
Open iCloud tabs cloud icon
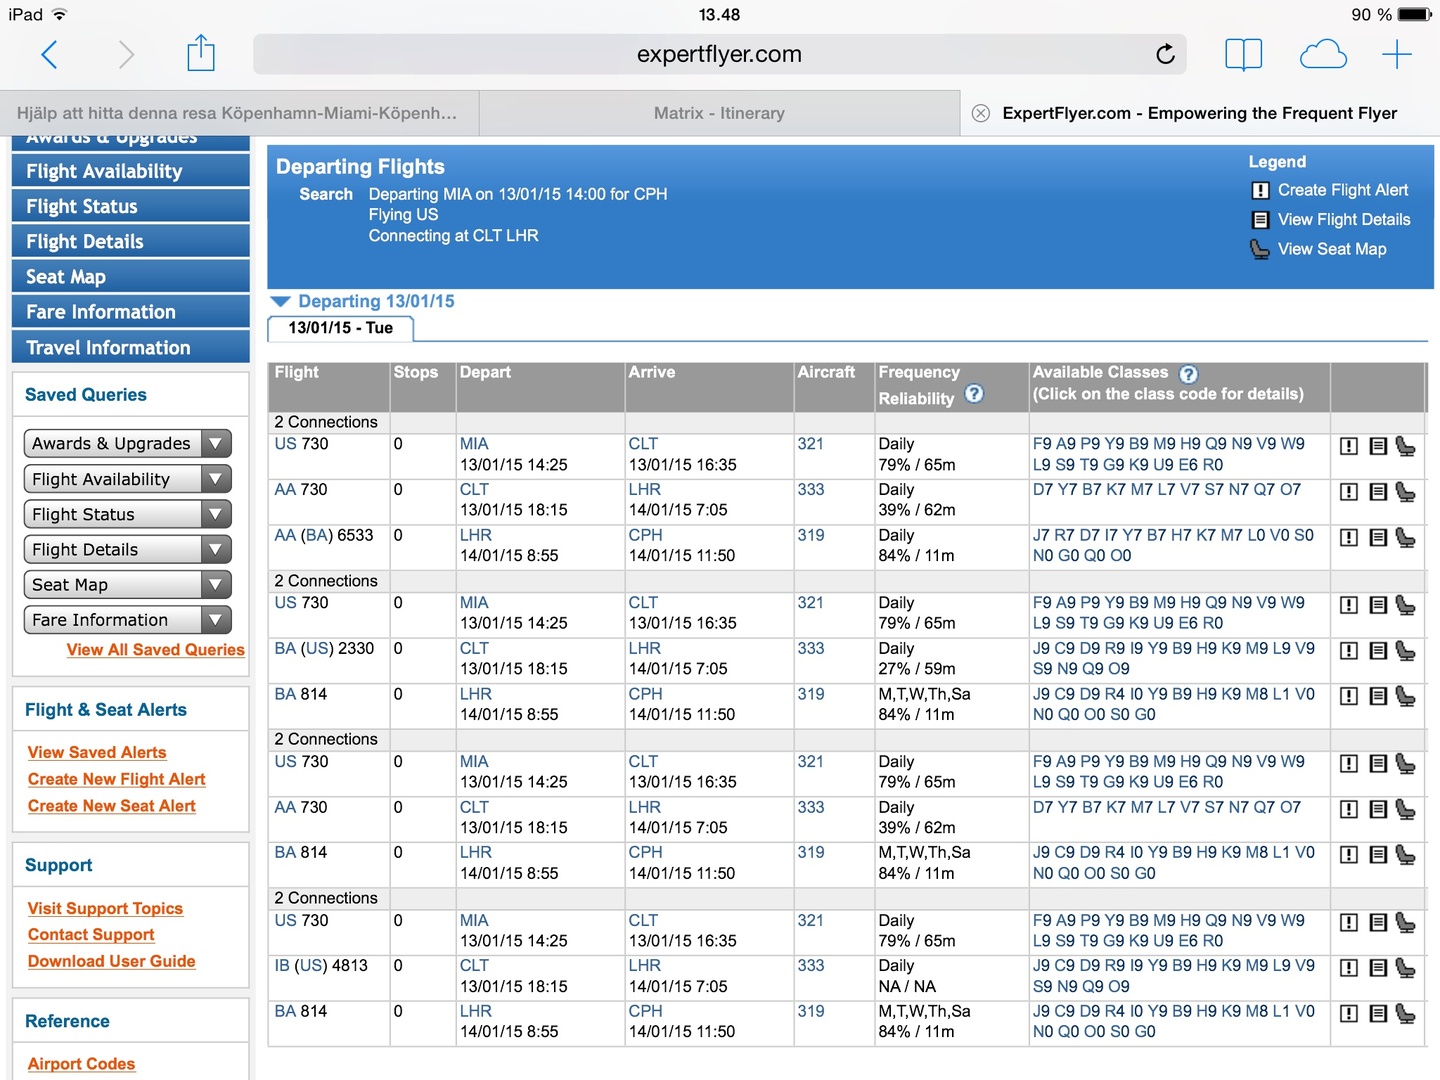(x=1322, y=54)
